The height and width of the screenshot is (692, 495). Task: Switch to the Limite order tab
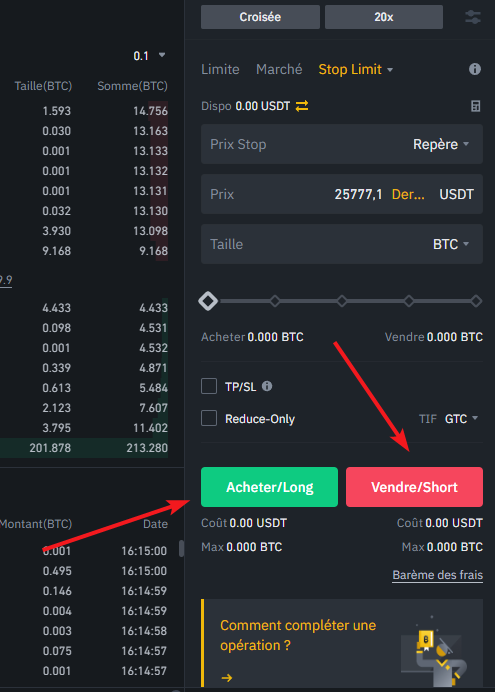coord(220,69)
